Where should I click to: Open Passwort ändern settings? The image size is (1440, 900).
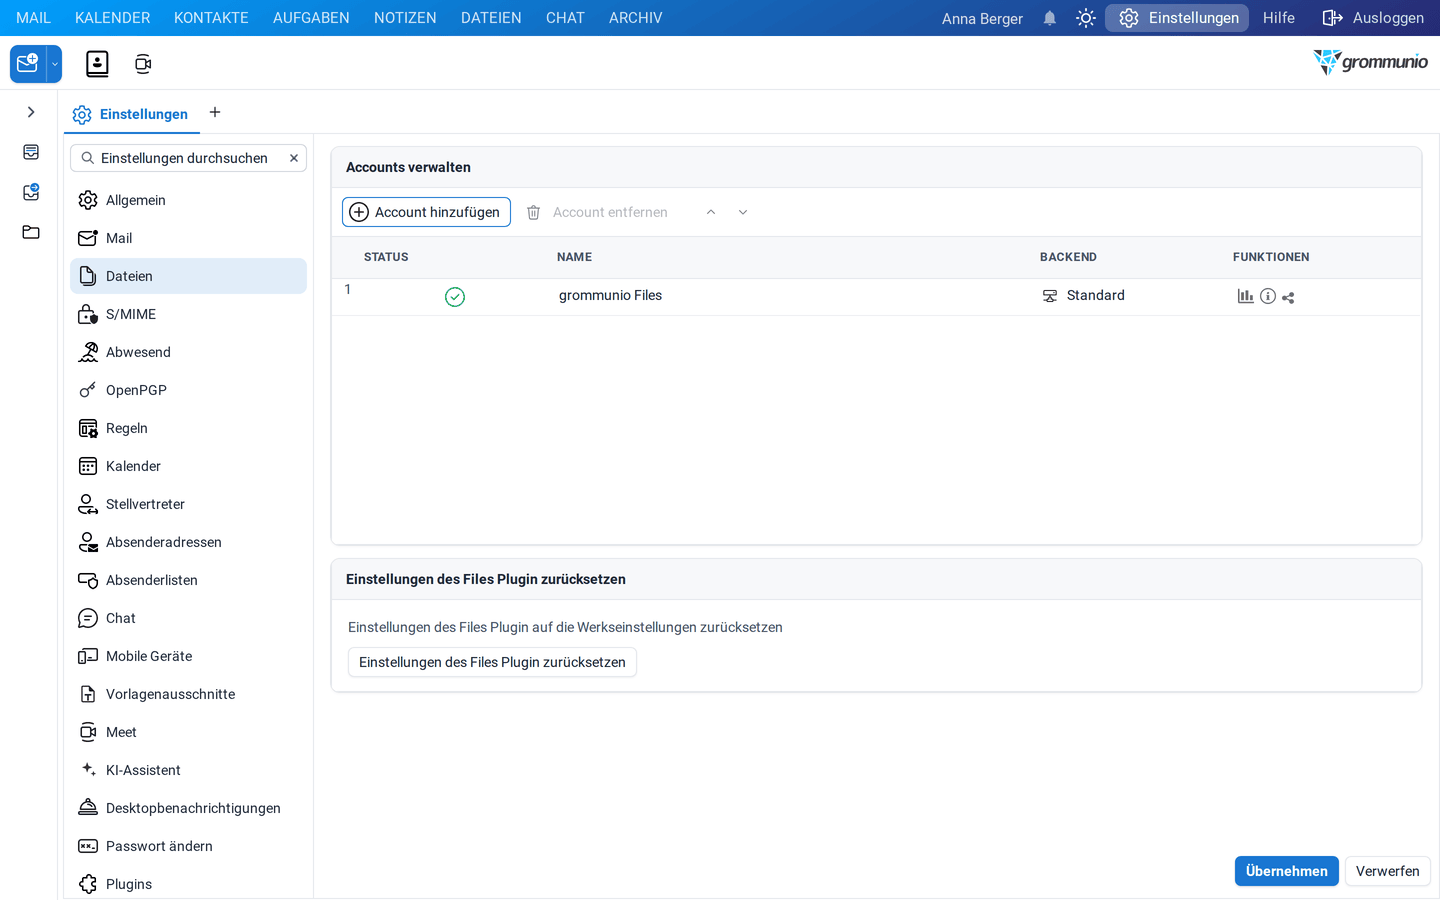(188, 846)
